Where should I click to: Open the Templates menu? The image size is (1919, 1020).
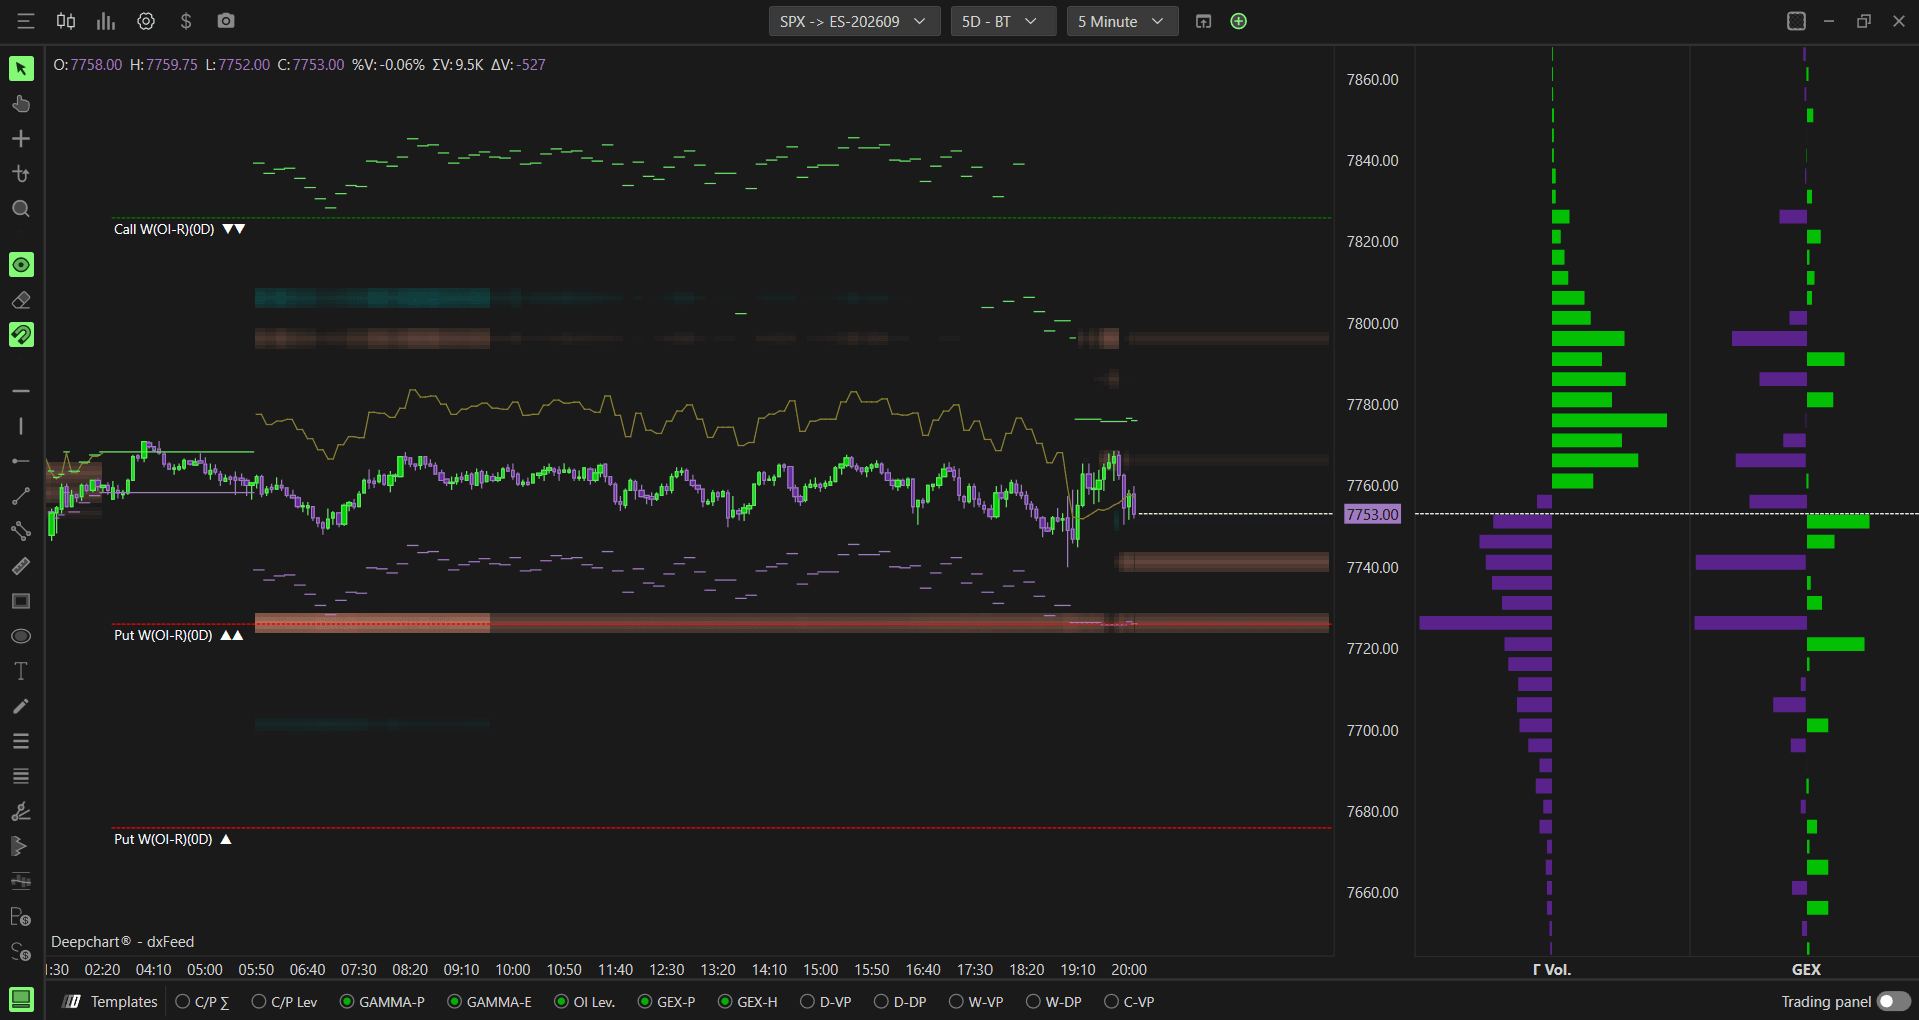point(111,1001)
